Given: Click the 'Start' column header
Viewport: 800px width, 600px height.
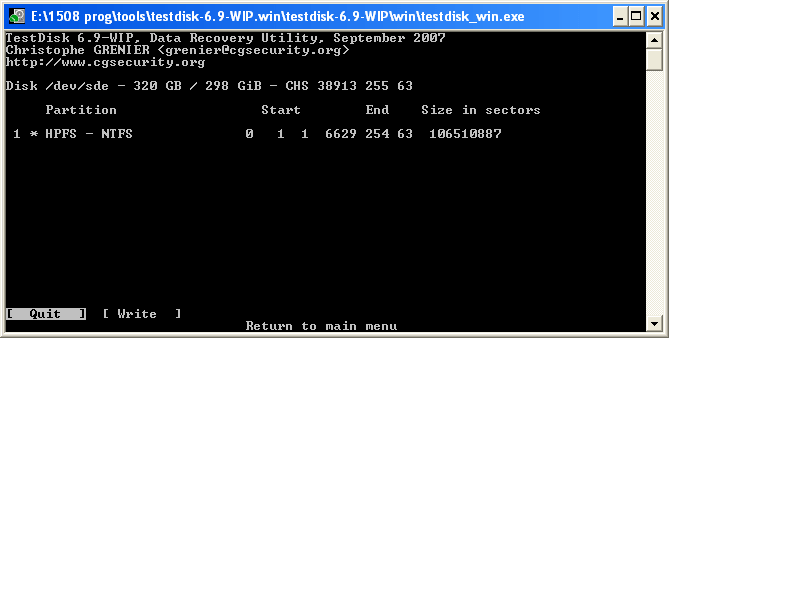Looking at the screenshot, I should [x=281, y=110].
